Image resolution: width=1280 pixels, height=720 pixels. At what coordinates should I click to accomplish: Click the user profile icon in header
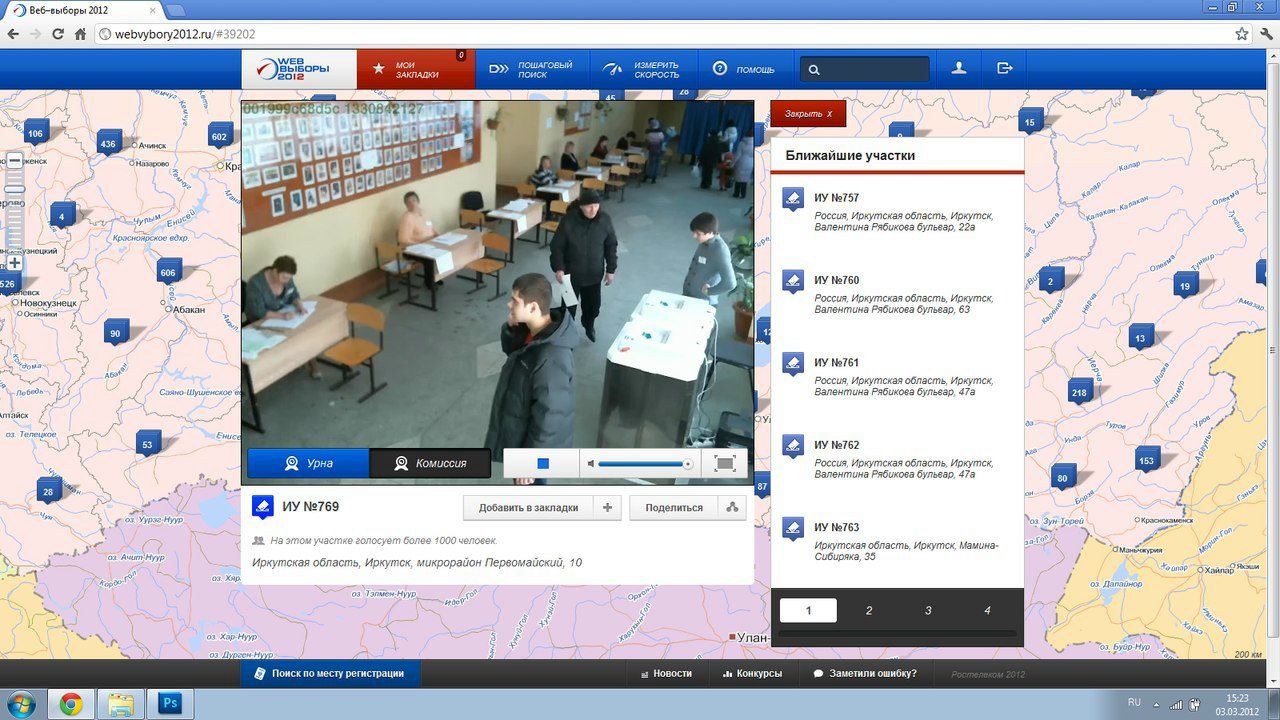[x=958, y=69]
